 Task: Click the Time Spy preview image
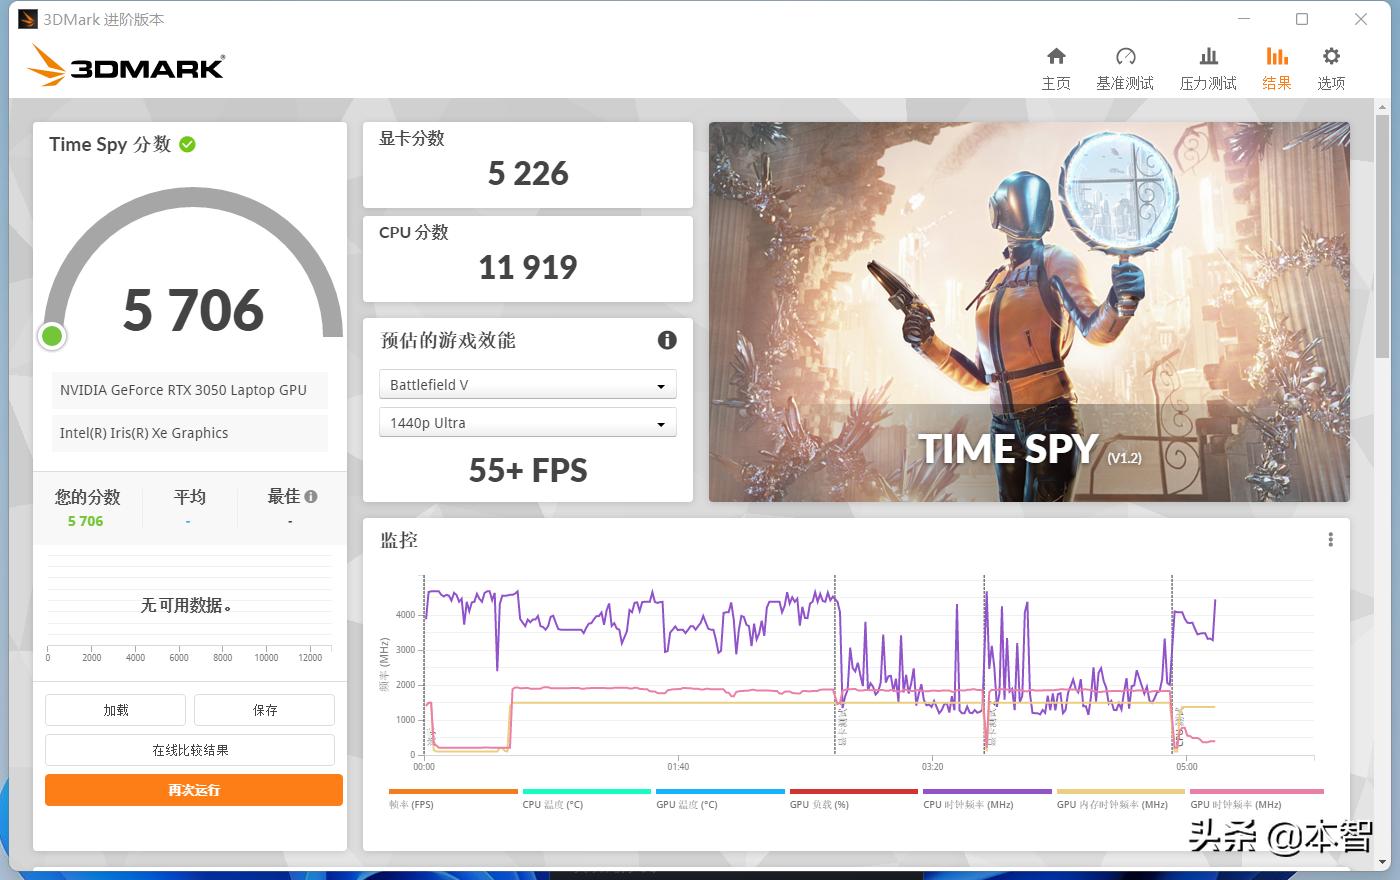click(1029, 312)
